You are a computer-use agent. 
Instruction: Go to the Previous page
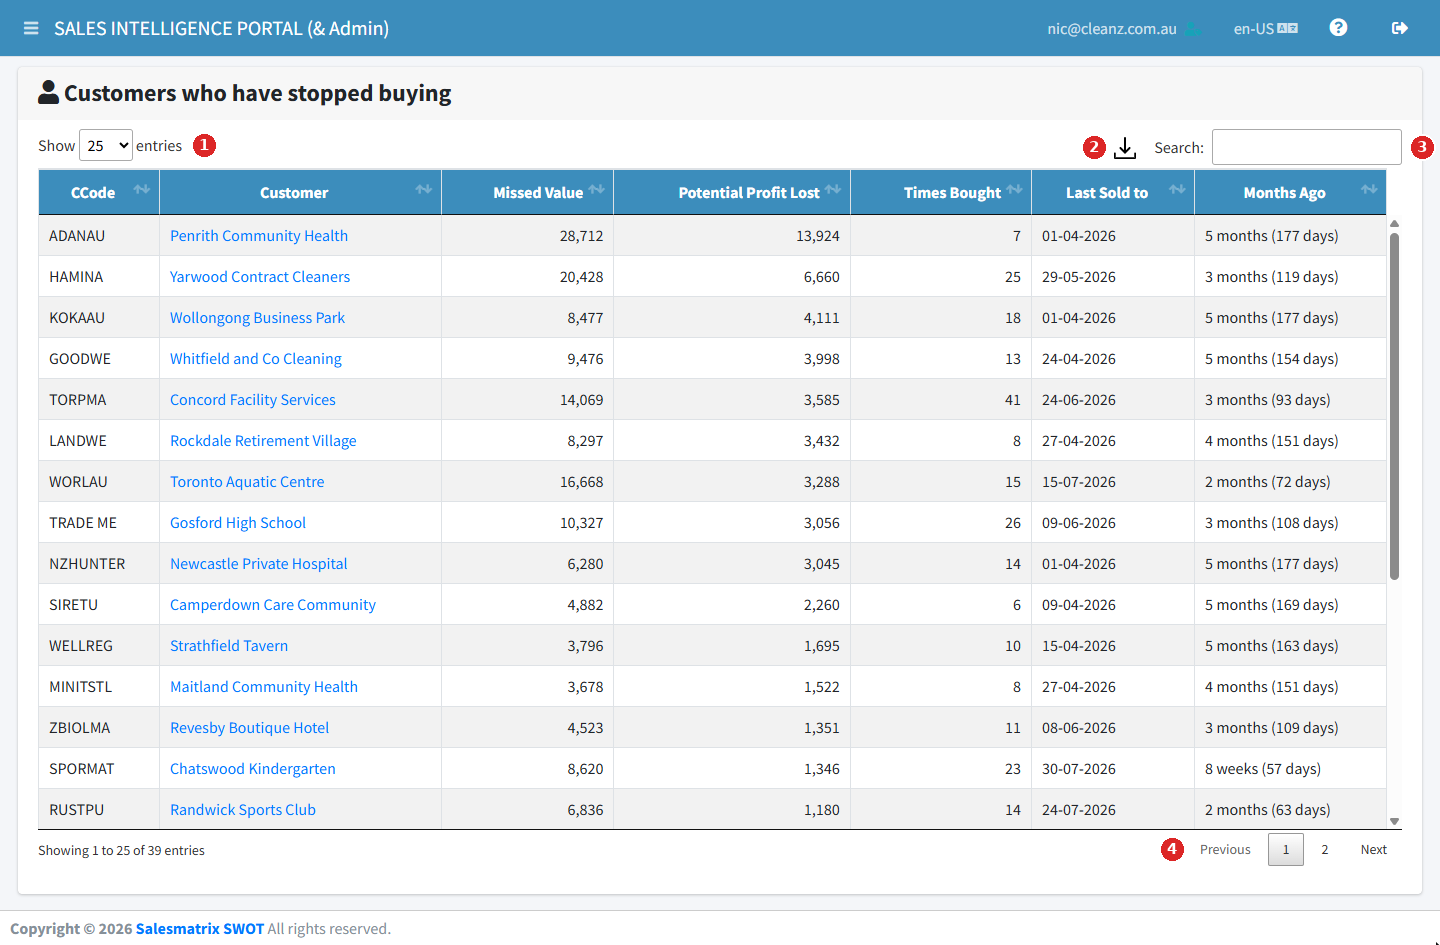pyautogui.click(x=1225, y=850)
